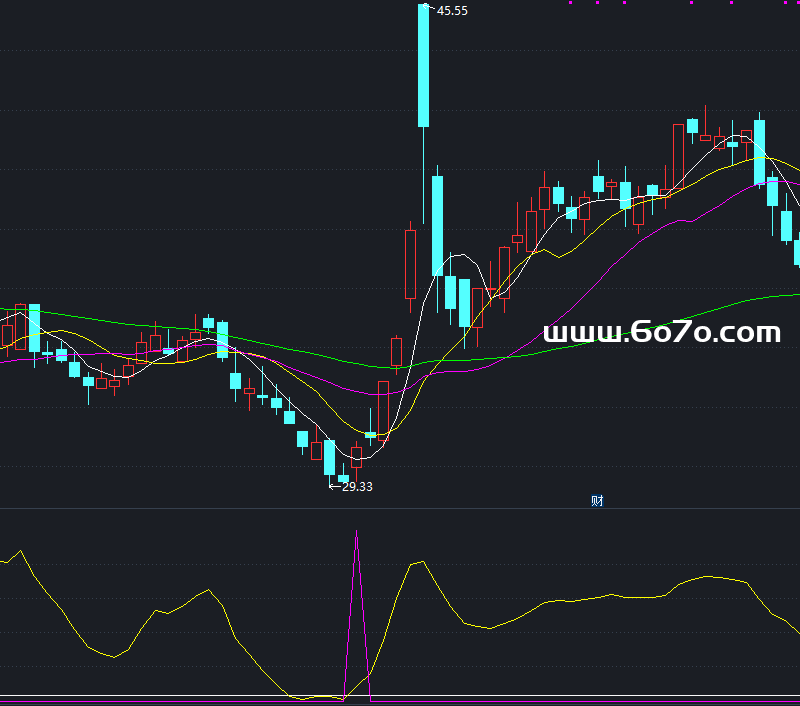Screen dimensions: 800x706
Task: Click the magenta spike in the indicator panel
Action: [x=356, y=560]
